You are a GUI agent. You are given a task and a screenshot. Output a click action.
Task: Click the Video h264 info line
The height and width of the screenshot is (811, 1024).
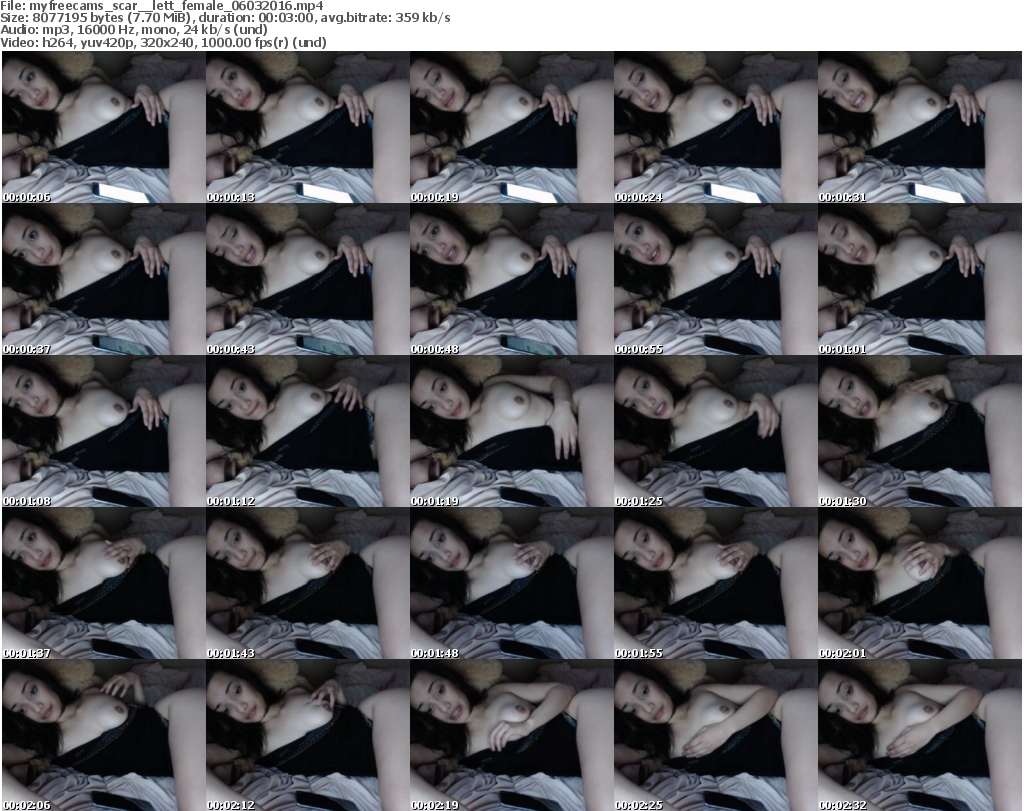172,43
